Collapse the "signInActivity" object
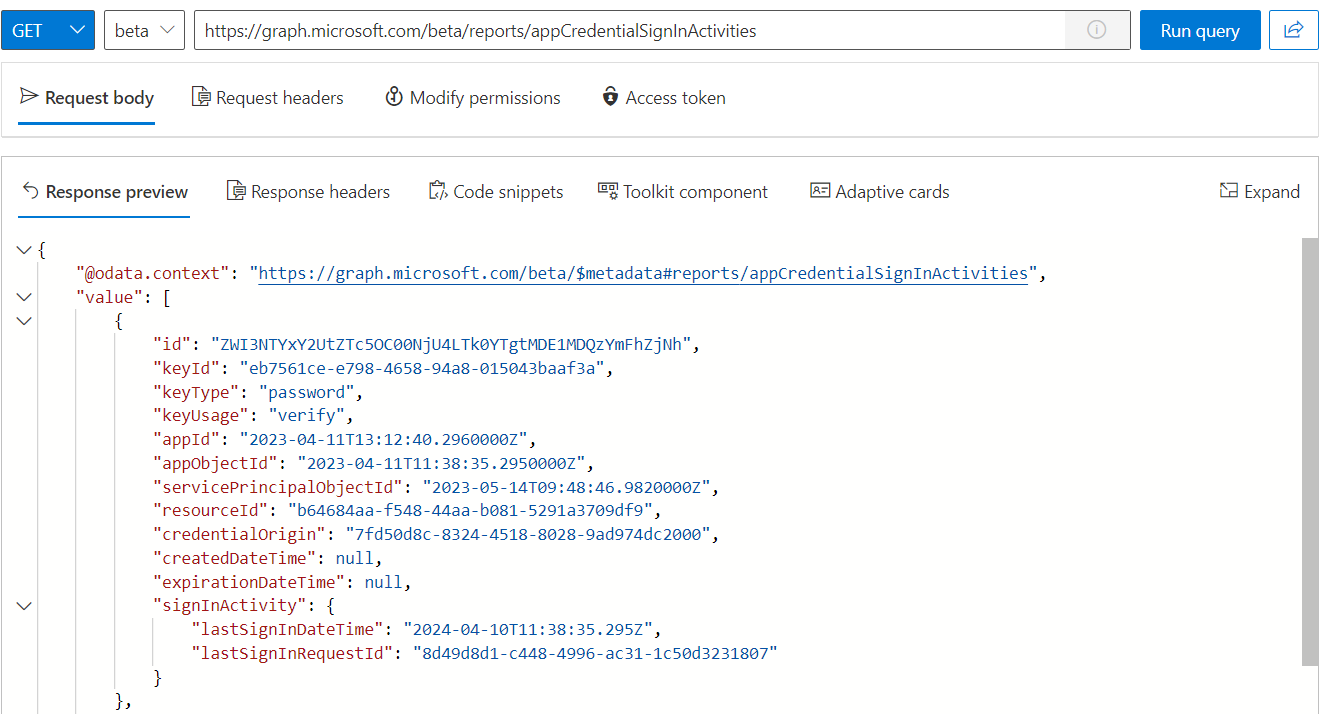 tap(25, 606)
